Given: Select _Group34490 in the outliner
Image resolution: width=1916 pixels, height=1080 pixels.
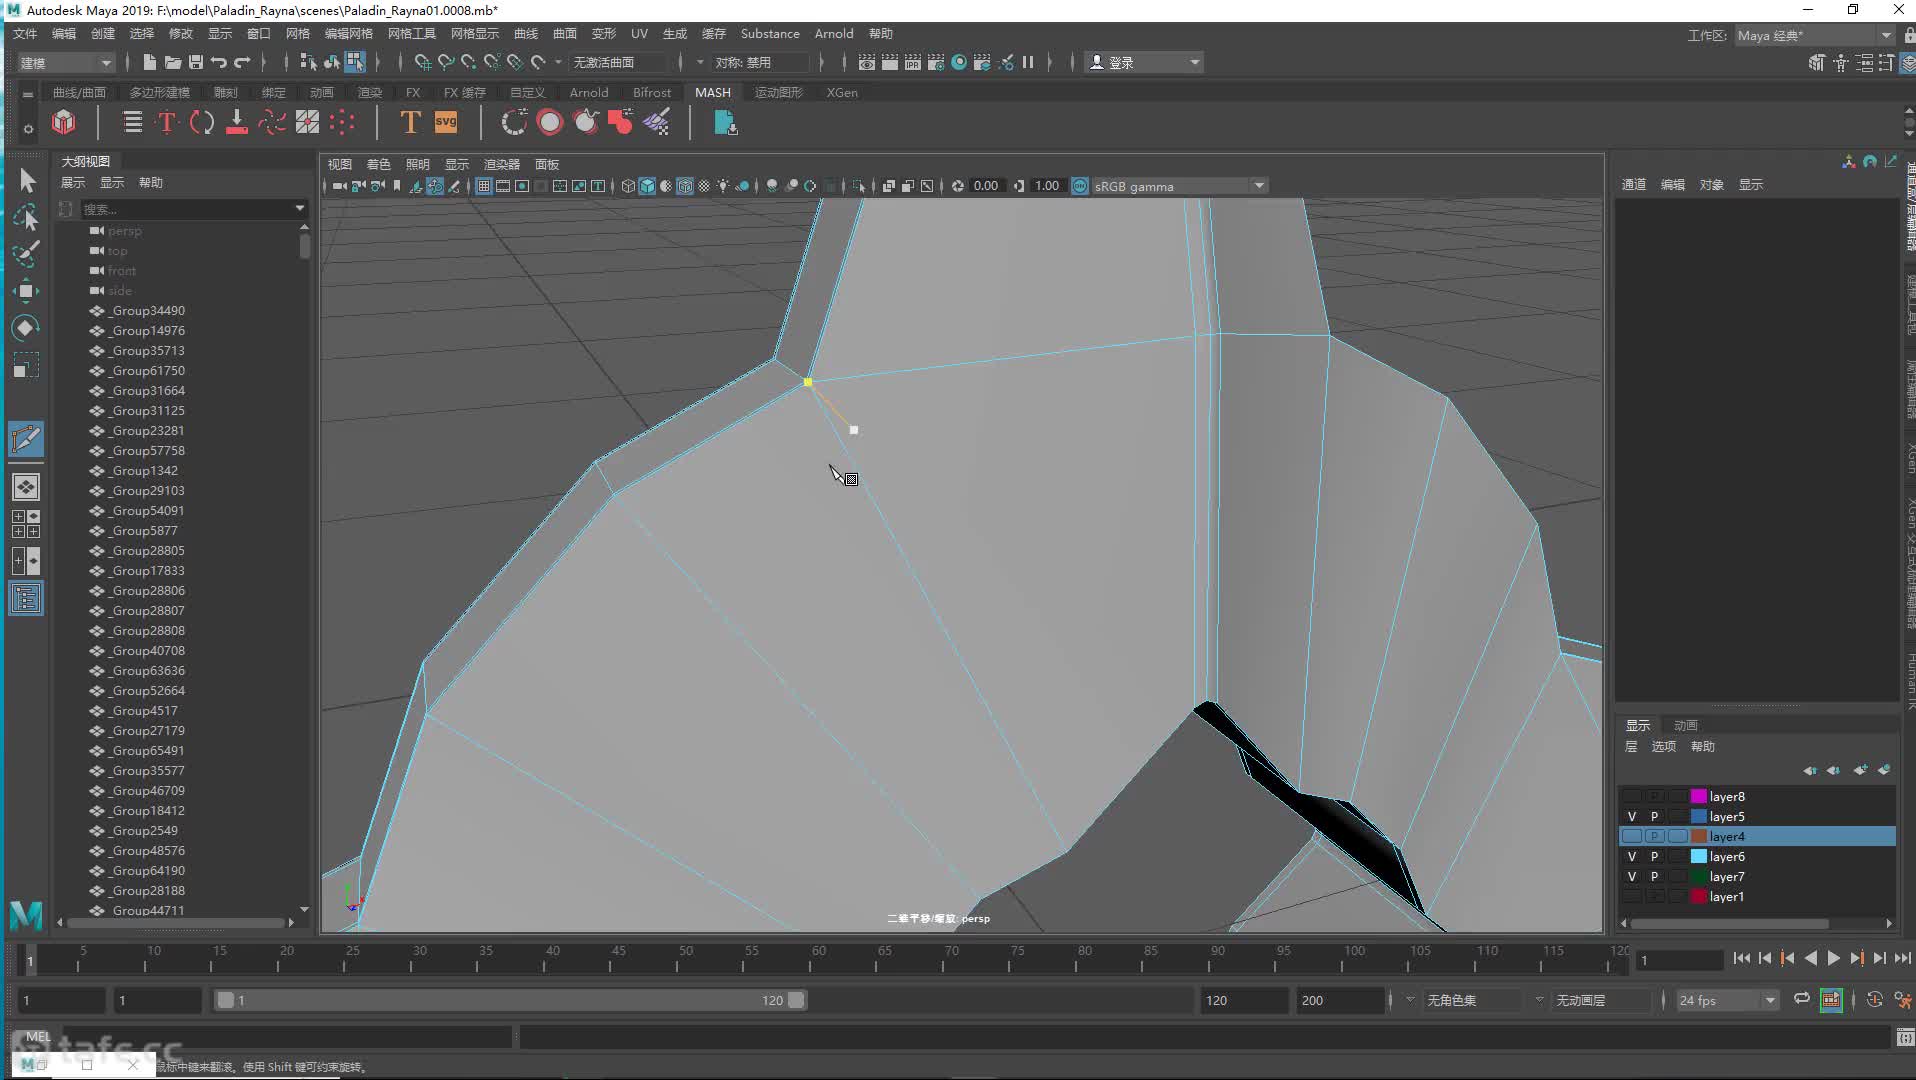Looking at the screenshot, I should coord(146,310).
